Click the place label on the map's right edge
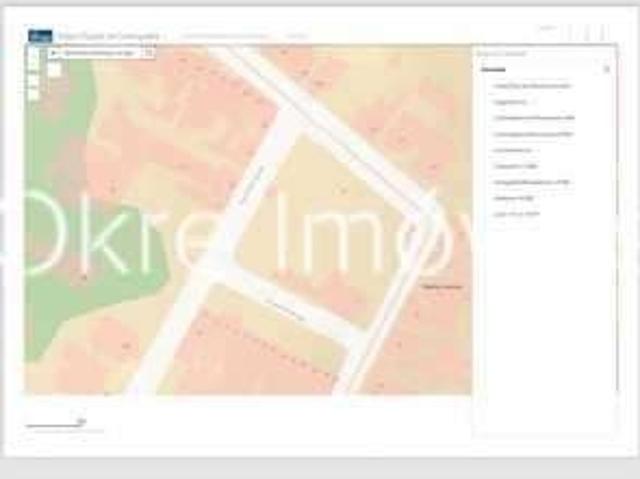The height and width of the screenshot is (479, 640). [442, 287]
